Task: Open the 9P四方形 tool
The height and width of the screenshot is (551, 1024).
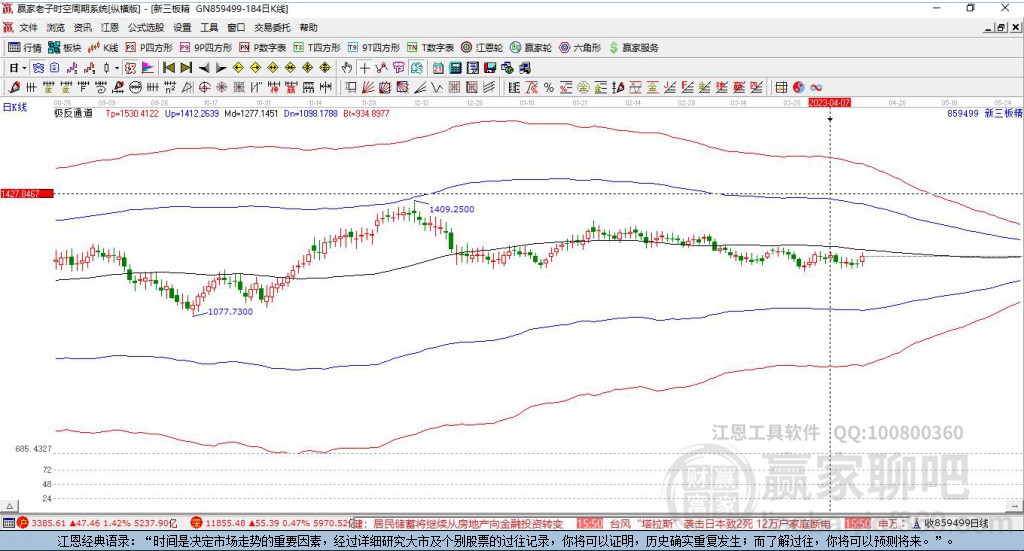Action: (x=206, y=48)
